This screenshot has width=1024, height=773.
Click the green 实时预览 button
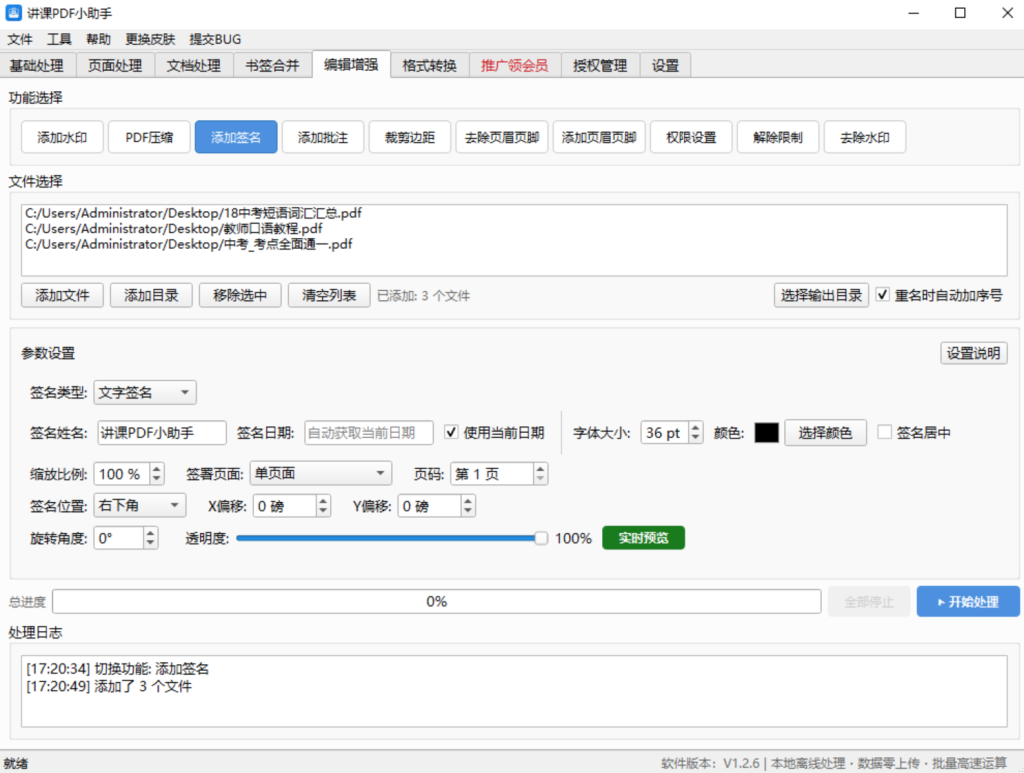(x=643, y=538)
